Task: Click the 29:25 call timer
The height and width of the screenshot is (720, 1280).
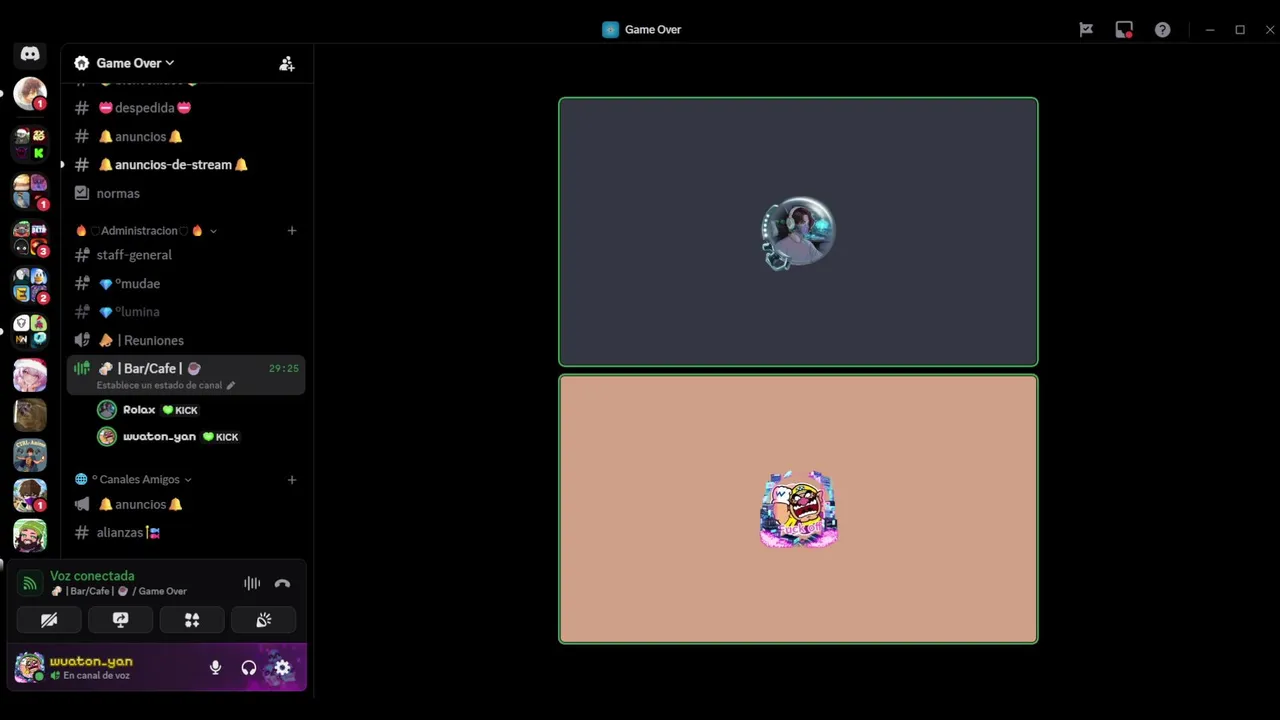Action: tap(284, 369)
